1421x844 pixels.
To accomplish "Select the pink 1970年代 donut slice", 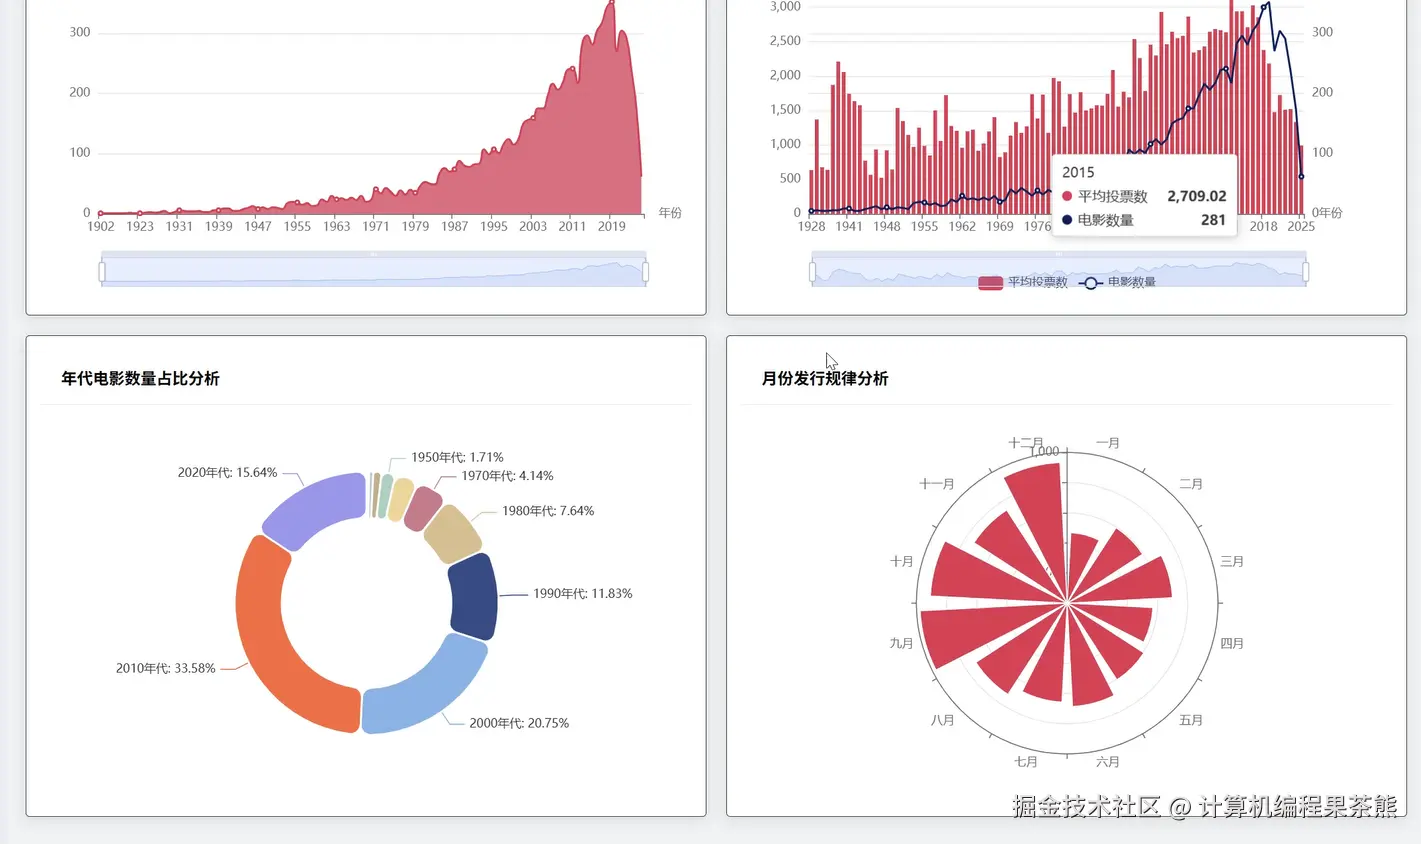I will (x=423, y=508).
